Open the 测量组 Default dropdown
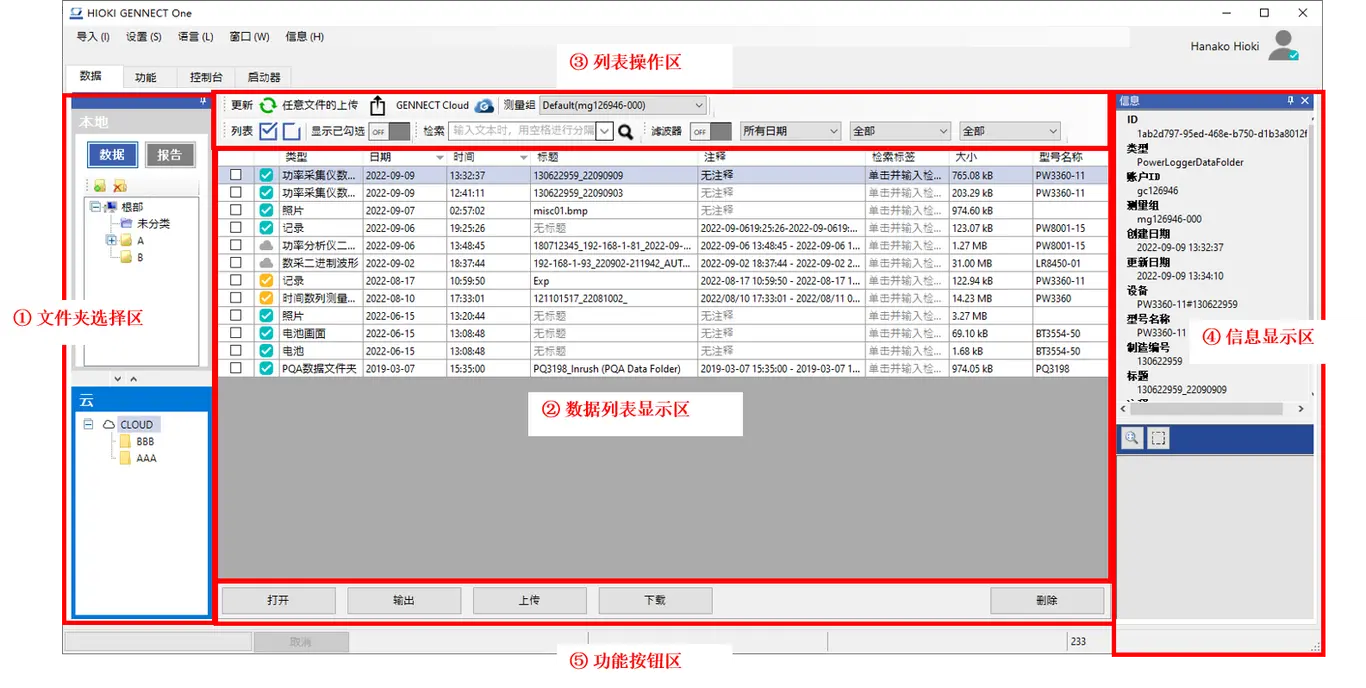The image size is (1366, 688). point(622,105)
